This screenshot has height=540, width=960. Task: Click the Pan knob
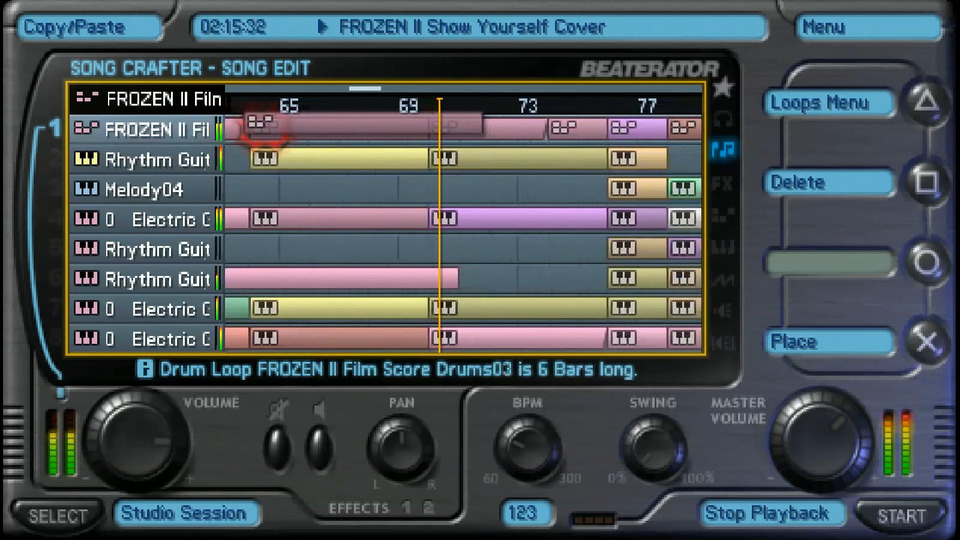(401, 448)
